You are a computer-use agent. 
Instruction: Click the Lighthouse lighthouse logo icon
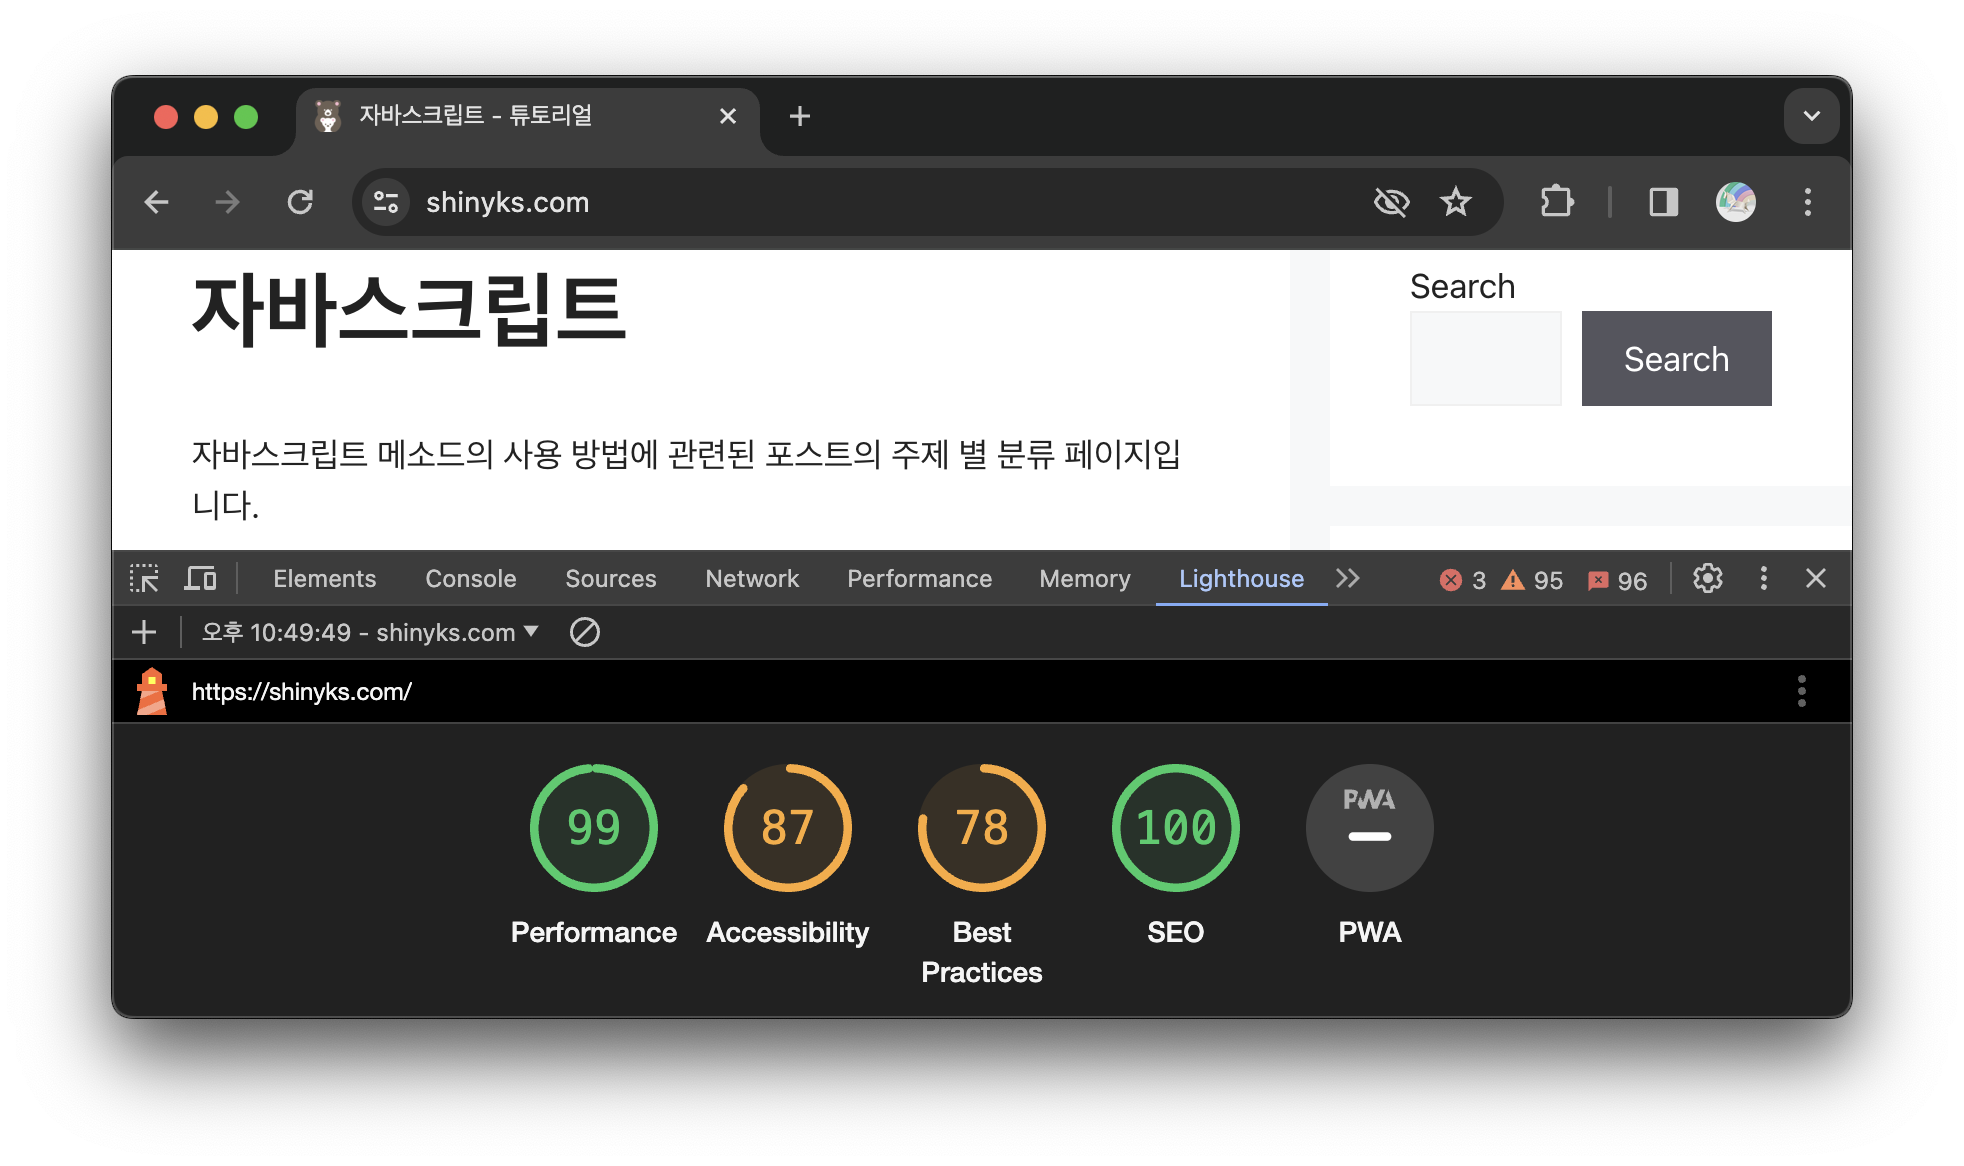(x=152, y=691)
